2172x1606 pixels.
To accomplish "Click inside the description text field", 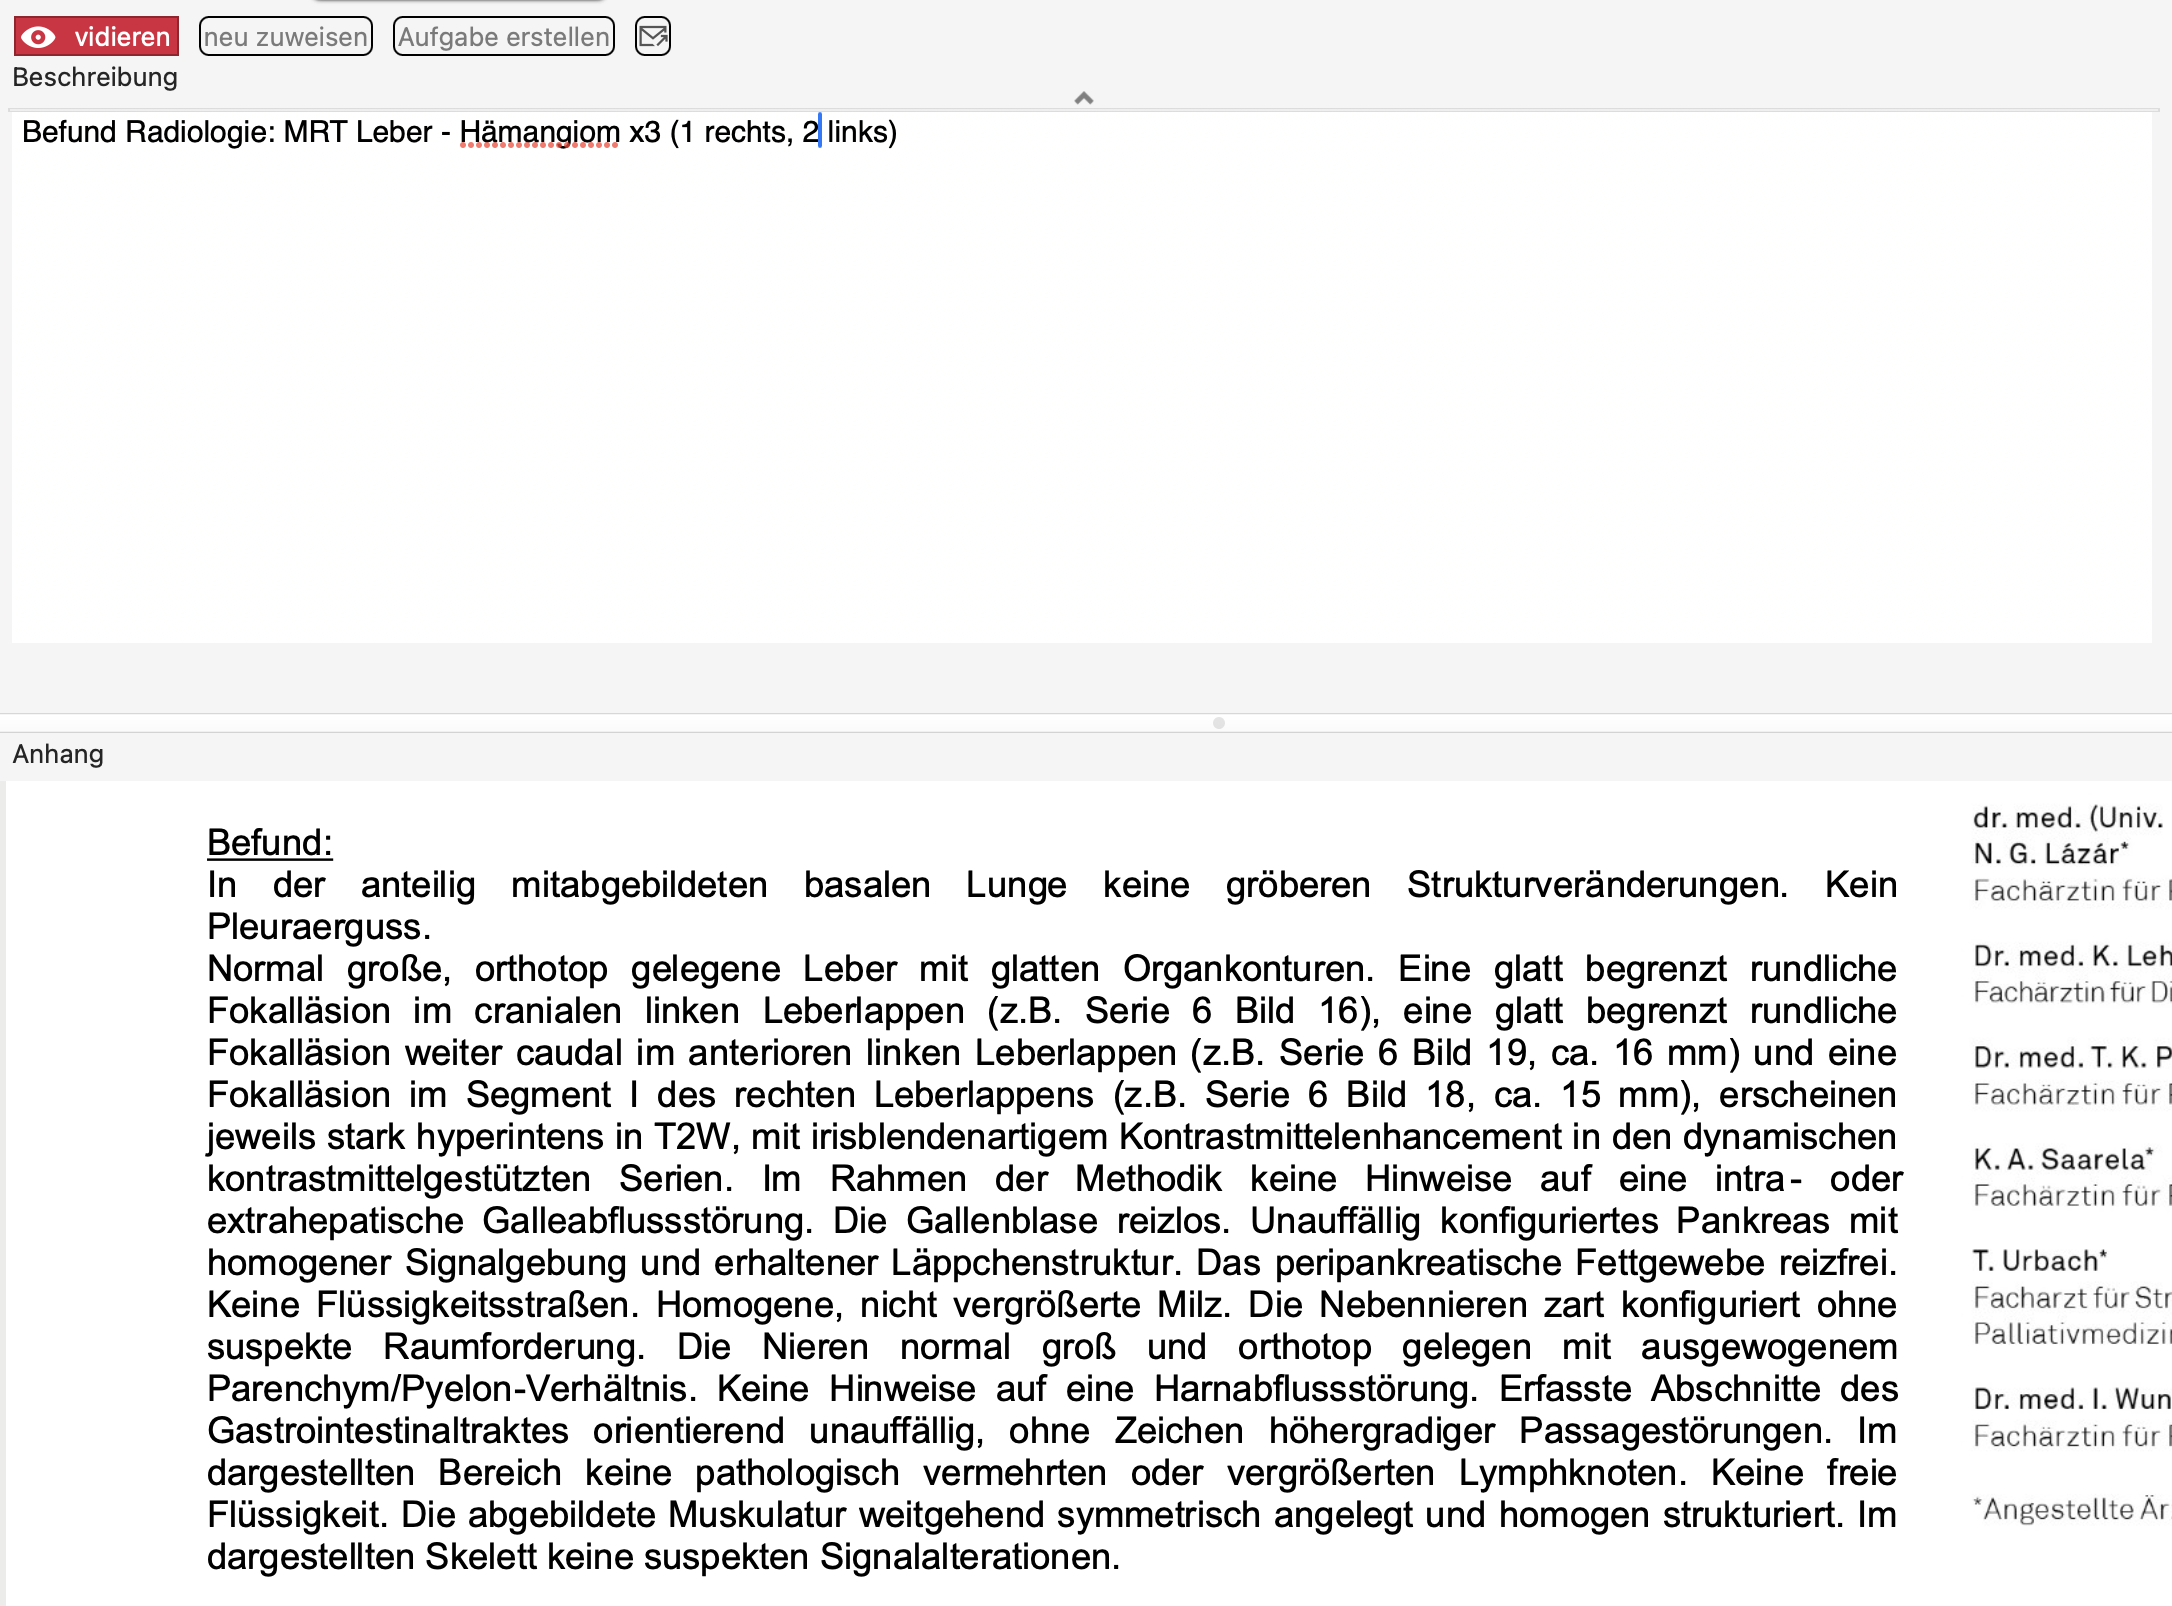I will coord(1081,377).
